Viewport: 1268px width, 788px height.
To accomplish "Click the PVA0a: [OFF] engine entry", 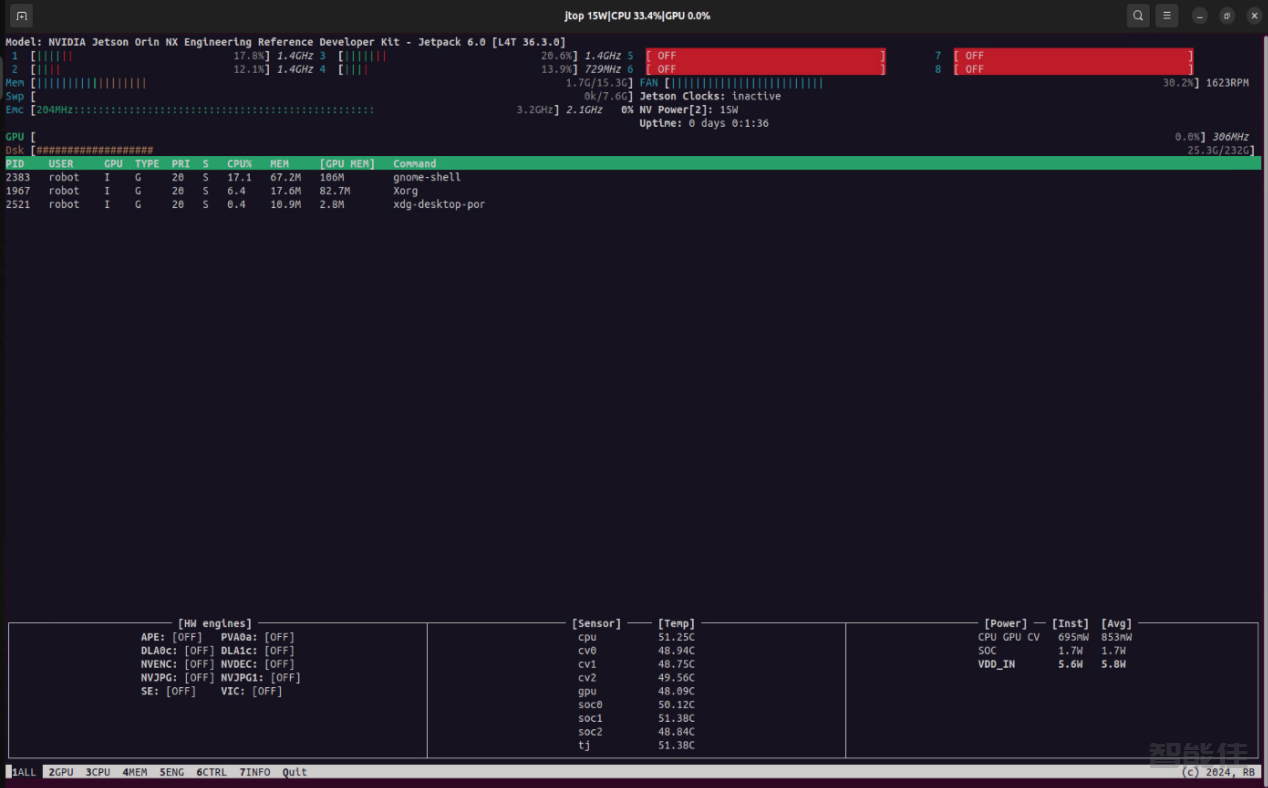I will pos(258,637).
